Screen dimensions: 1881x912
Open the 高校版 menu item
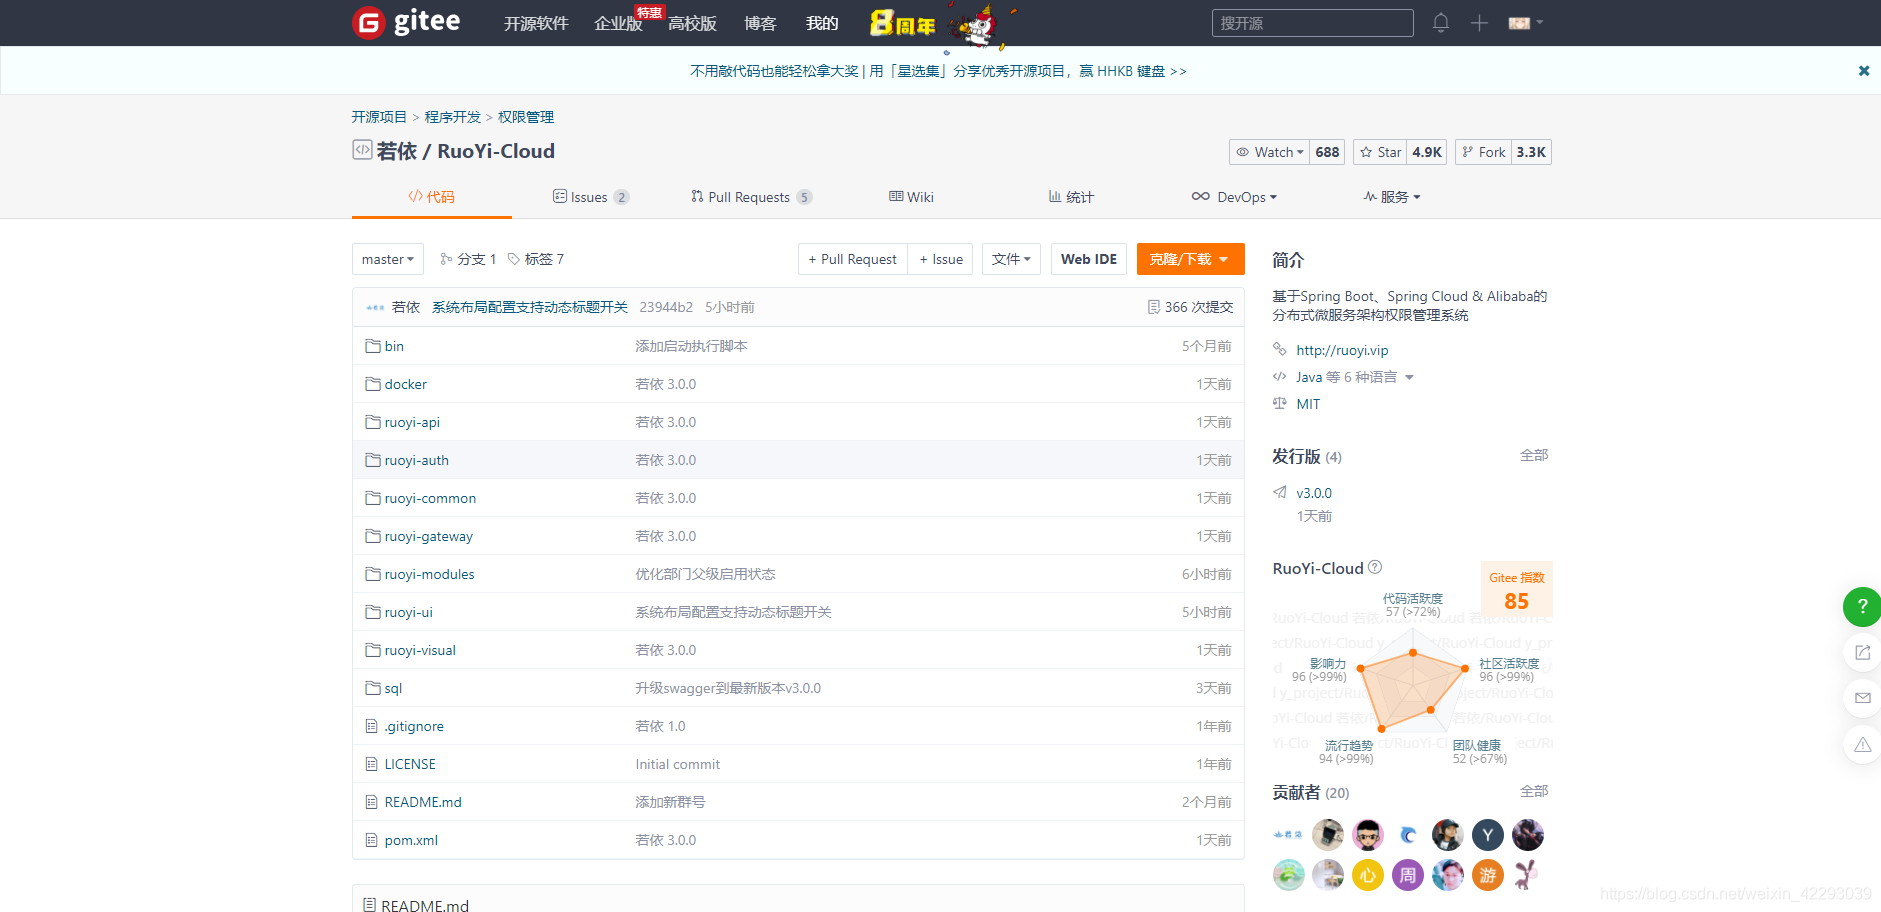(x=692, y=24)
